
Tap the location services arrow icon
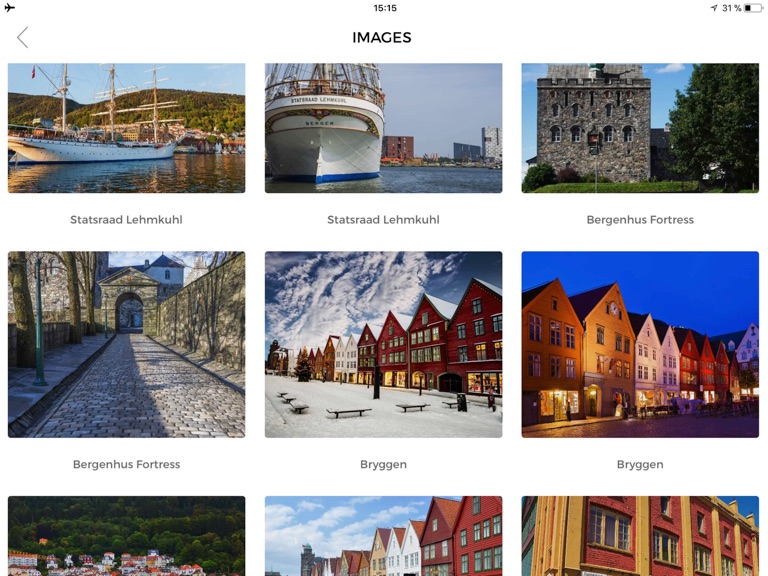coord(714,8)
